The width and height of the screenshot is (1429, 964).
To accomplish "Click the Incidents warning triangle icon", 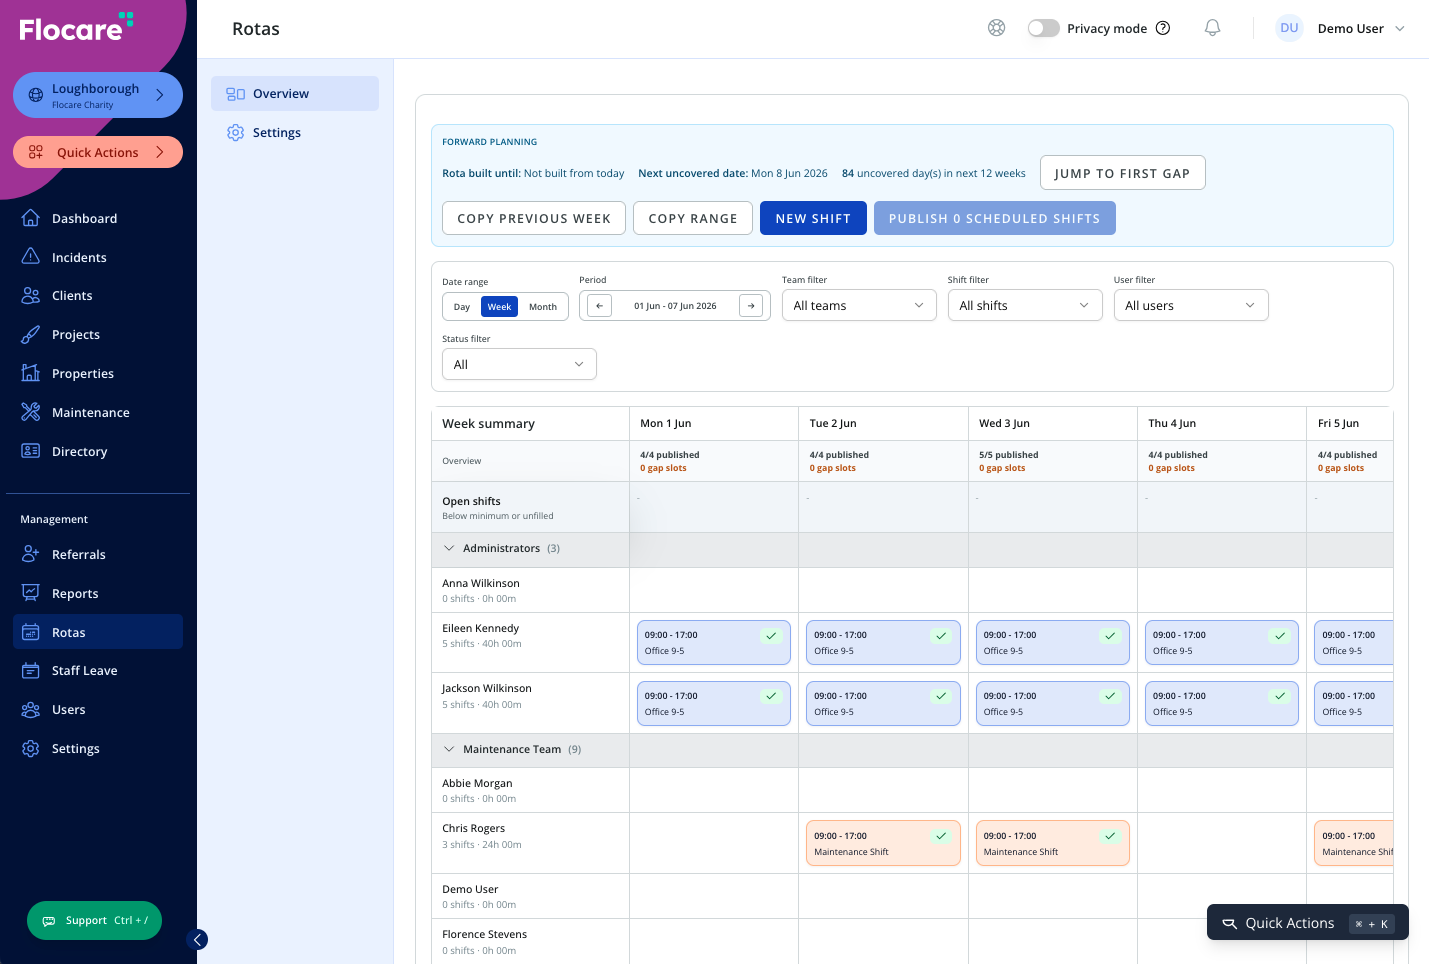I will 31,257.
